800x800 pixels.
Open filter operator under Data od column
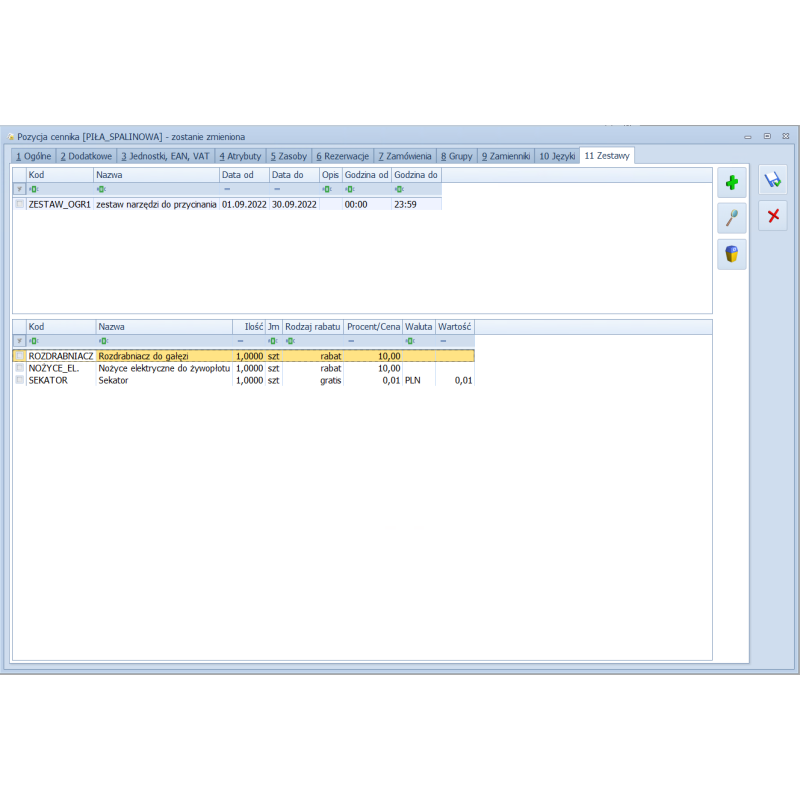click(x=227, y=189)
